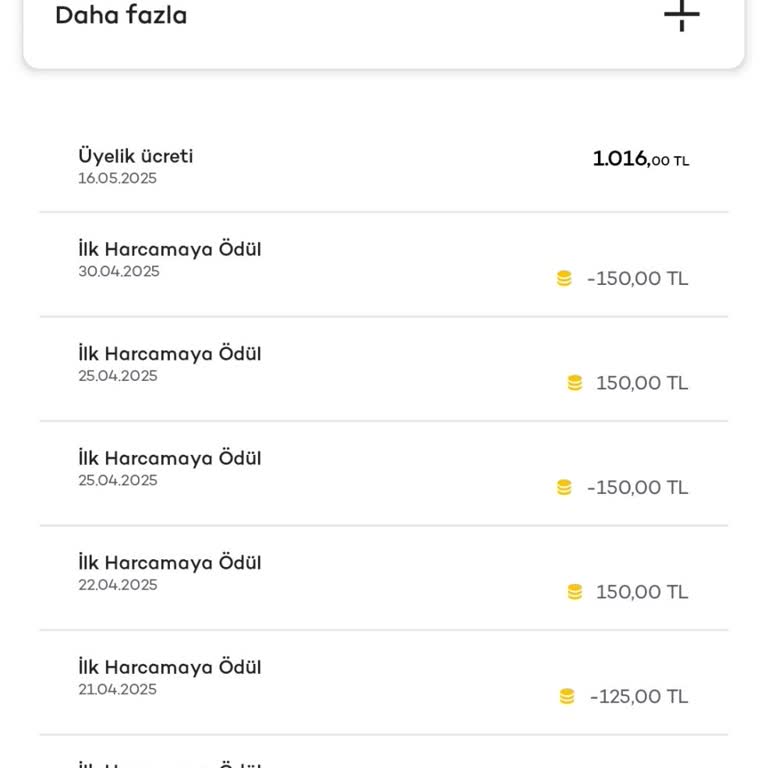Click the 30.04.2025 date text
Screen dimensions: 768x768
(x=119, y=272)
